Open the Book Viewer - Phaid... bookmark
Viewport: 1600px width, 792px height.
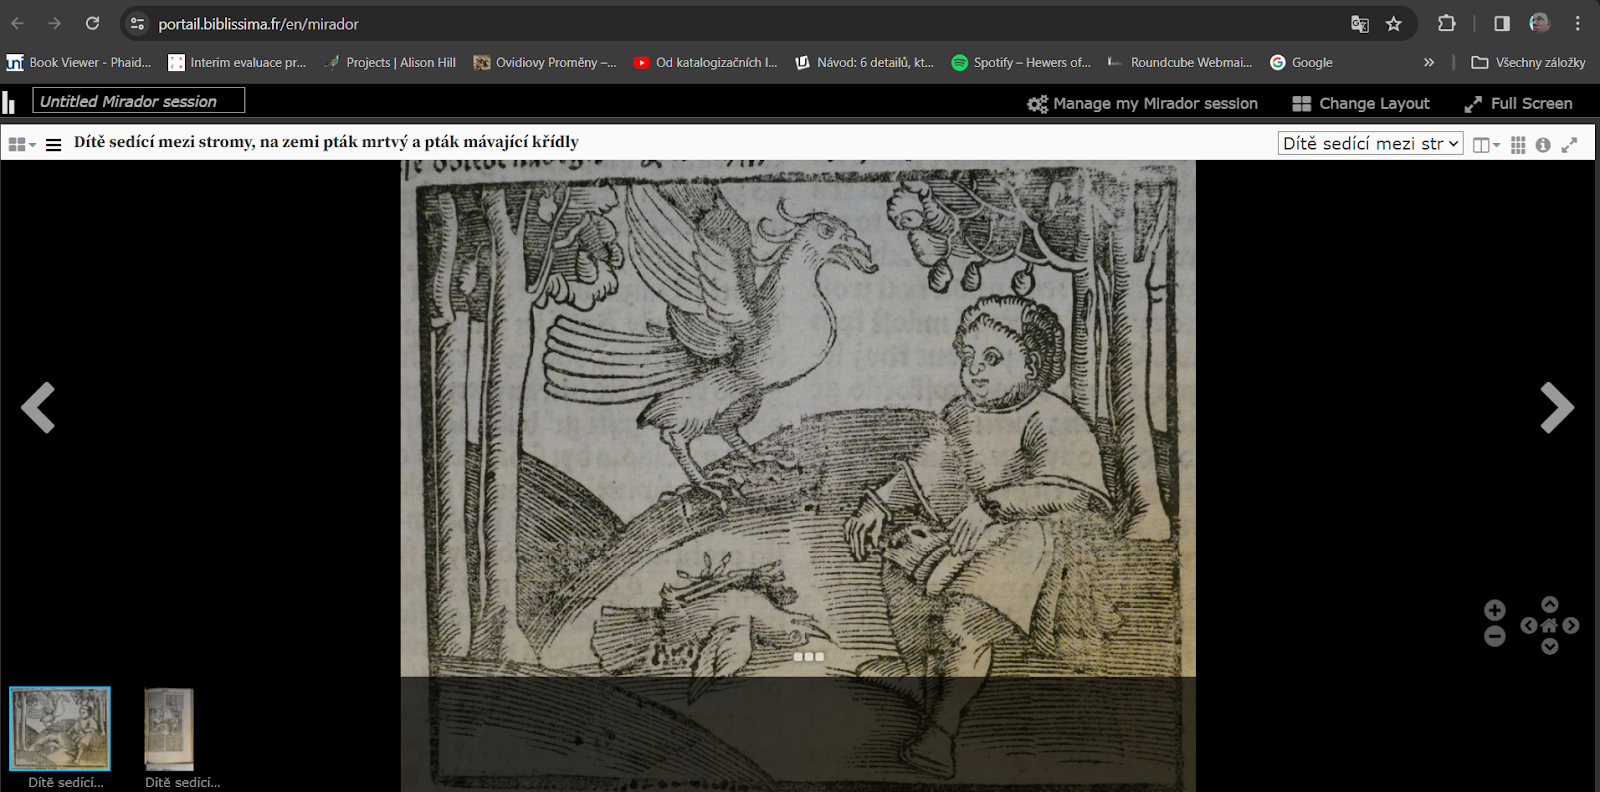pos(79,62)
